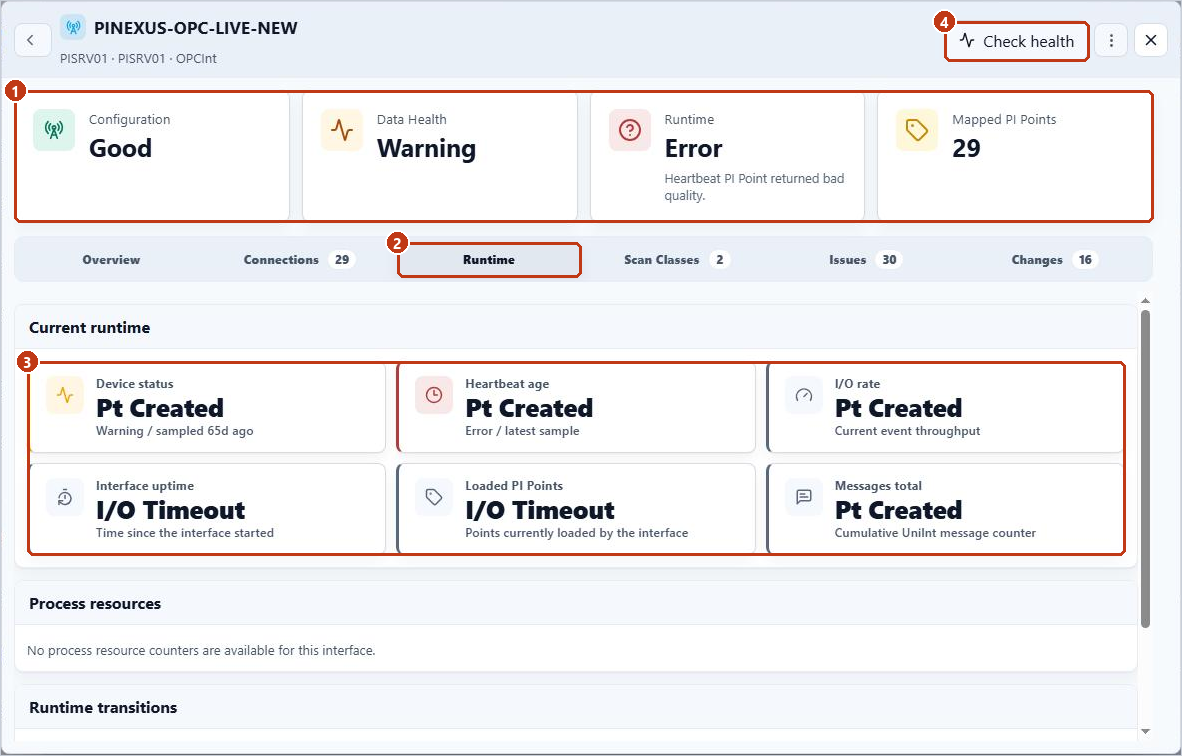This screenshot has height=756, width=1182.
Task: Click the Issues count badge 30
Action: pyautogui.click(x=890, y=260)
